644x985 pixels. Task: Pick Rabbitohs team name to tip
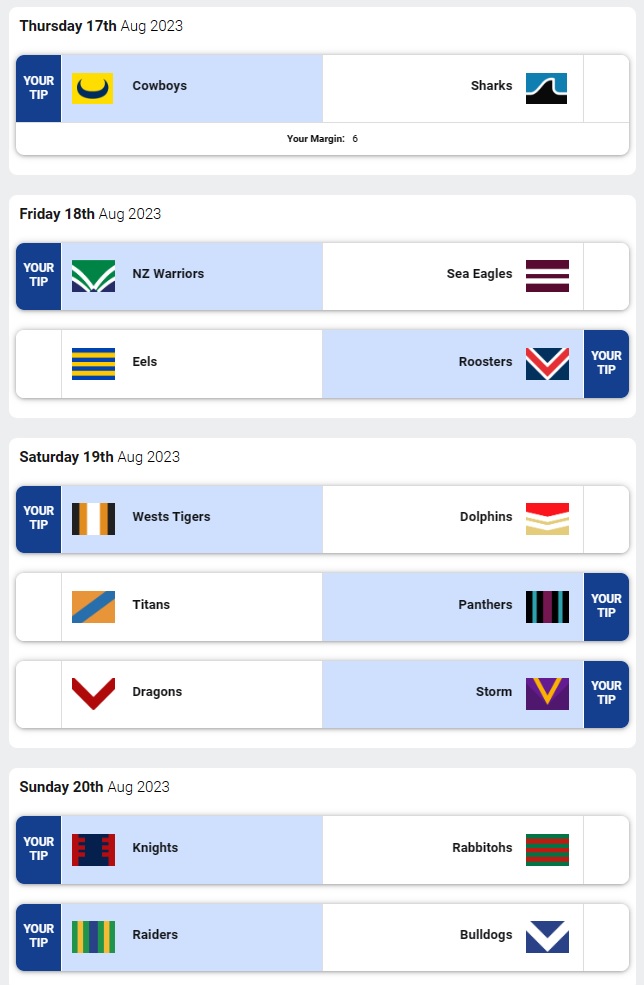tap(482, 848)
